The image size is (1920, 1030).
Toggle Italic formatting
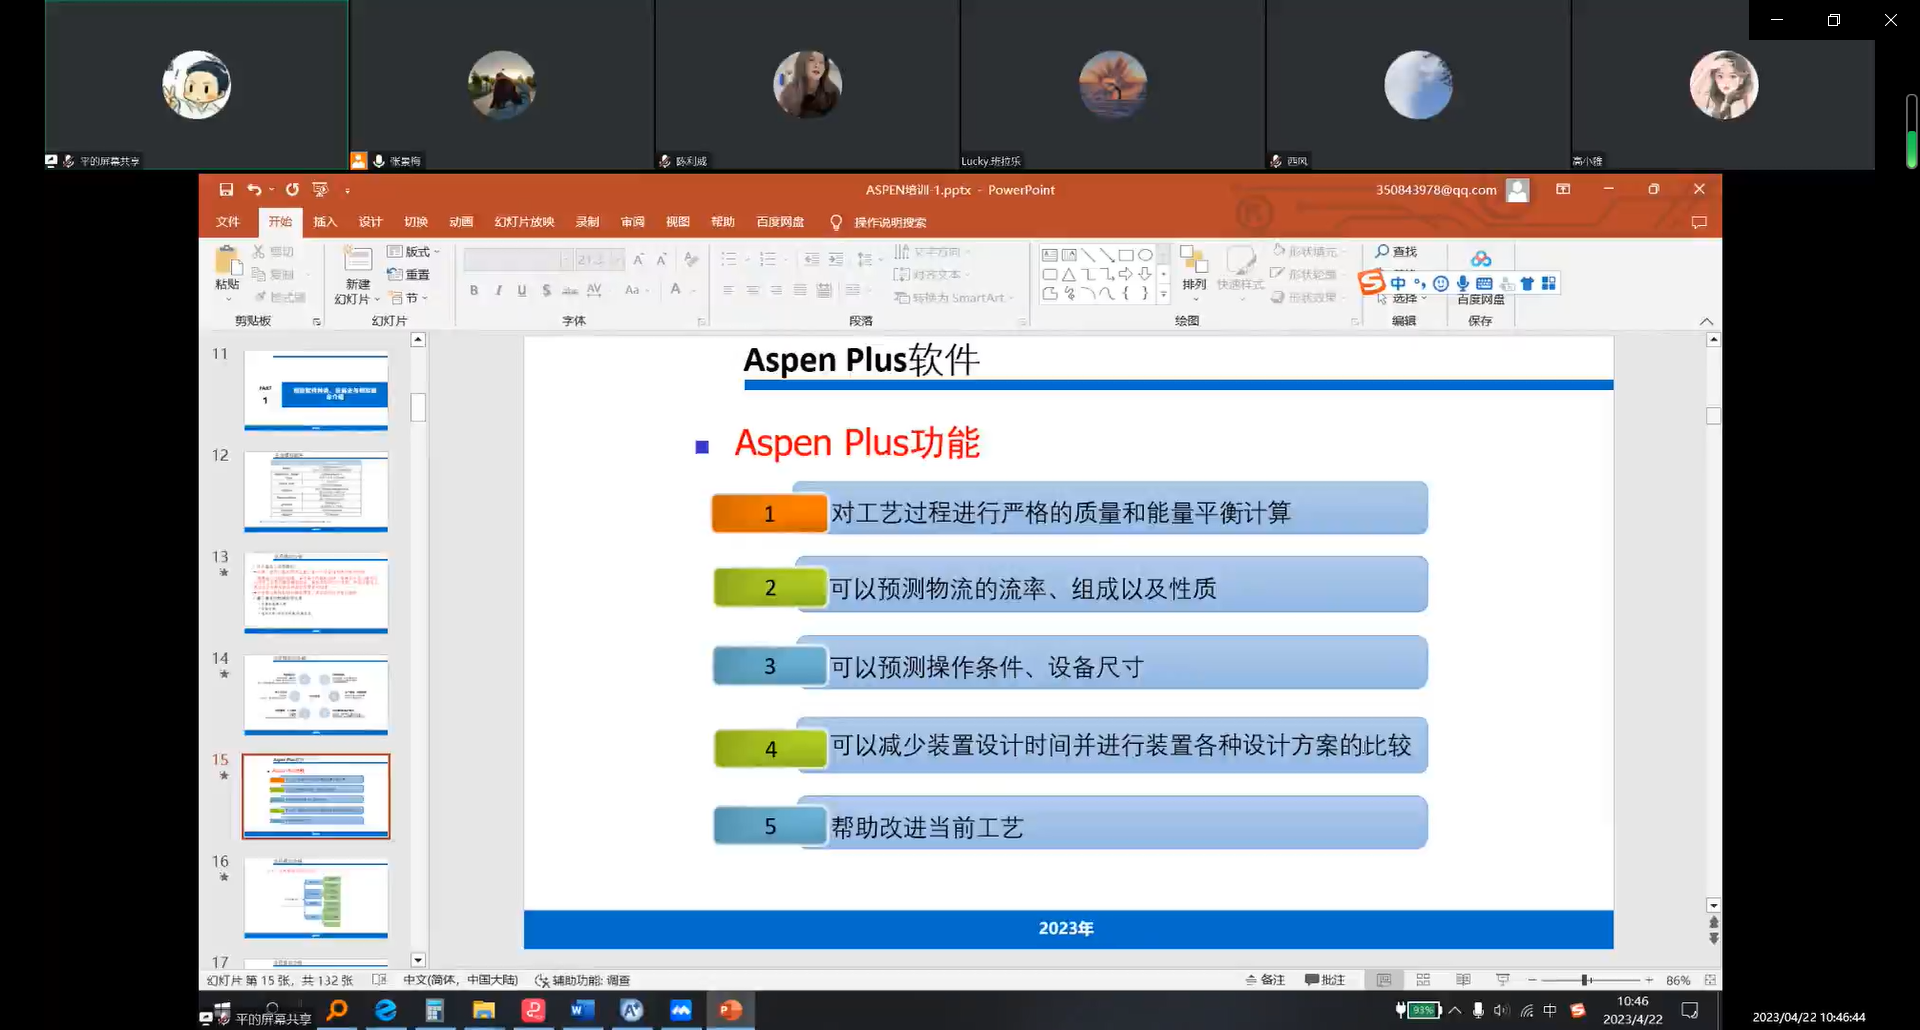coord(498,290)
